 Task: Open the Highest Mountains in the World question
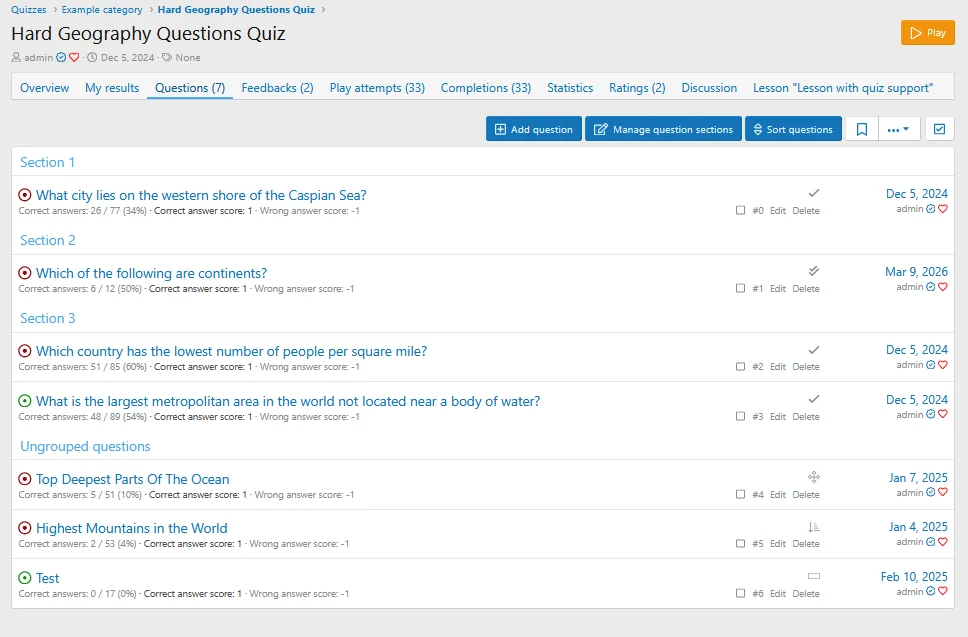click(131, 528)
